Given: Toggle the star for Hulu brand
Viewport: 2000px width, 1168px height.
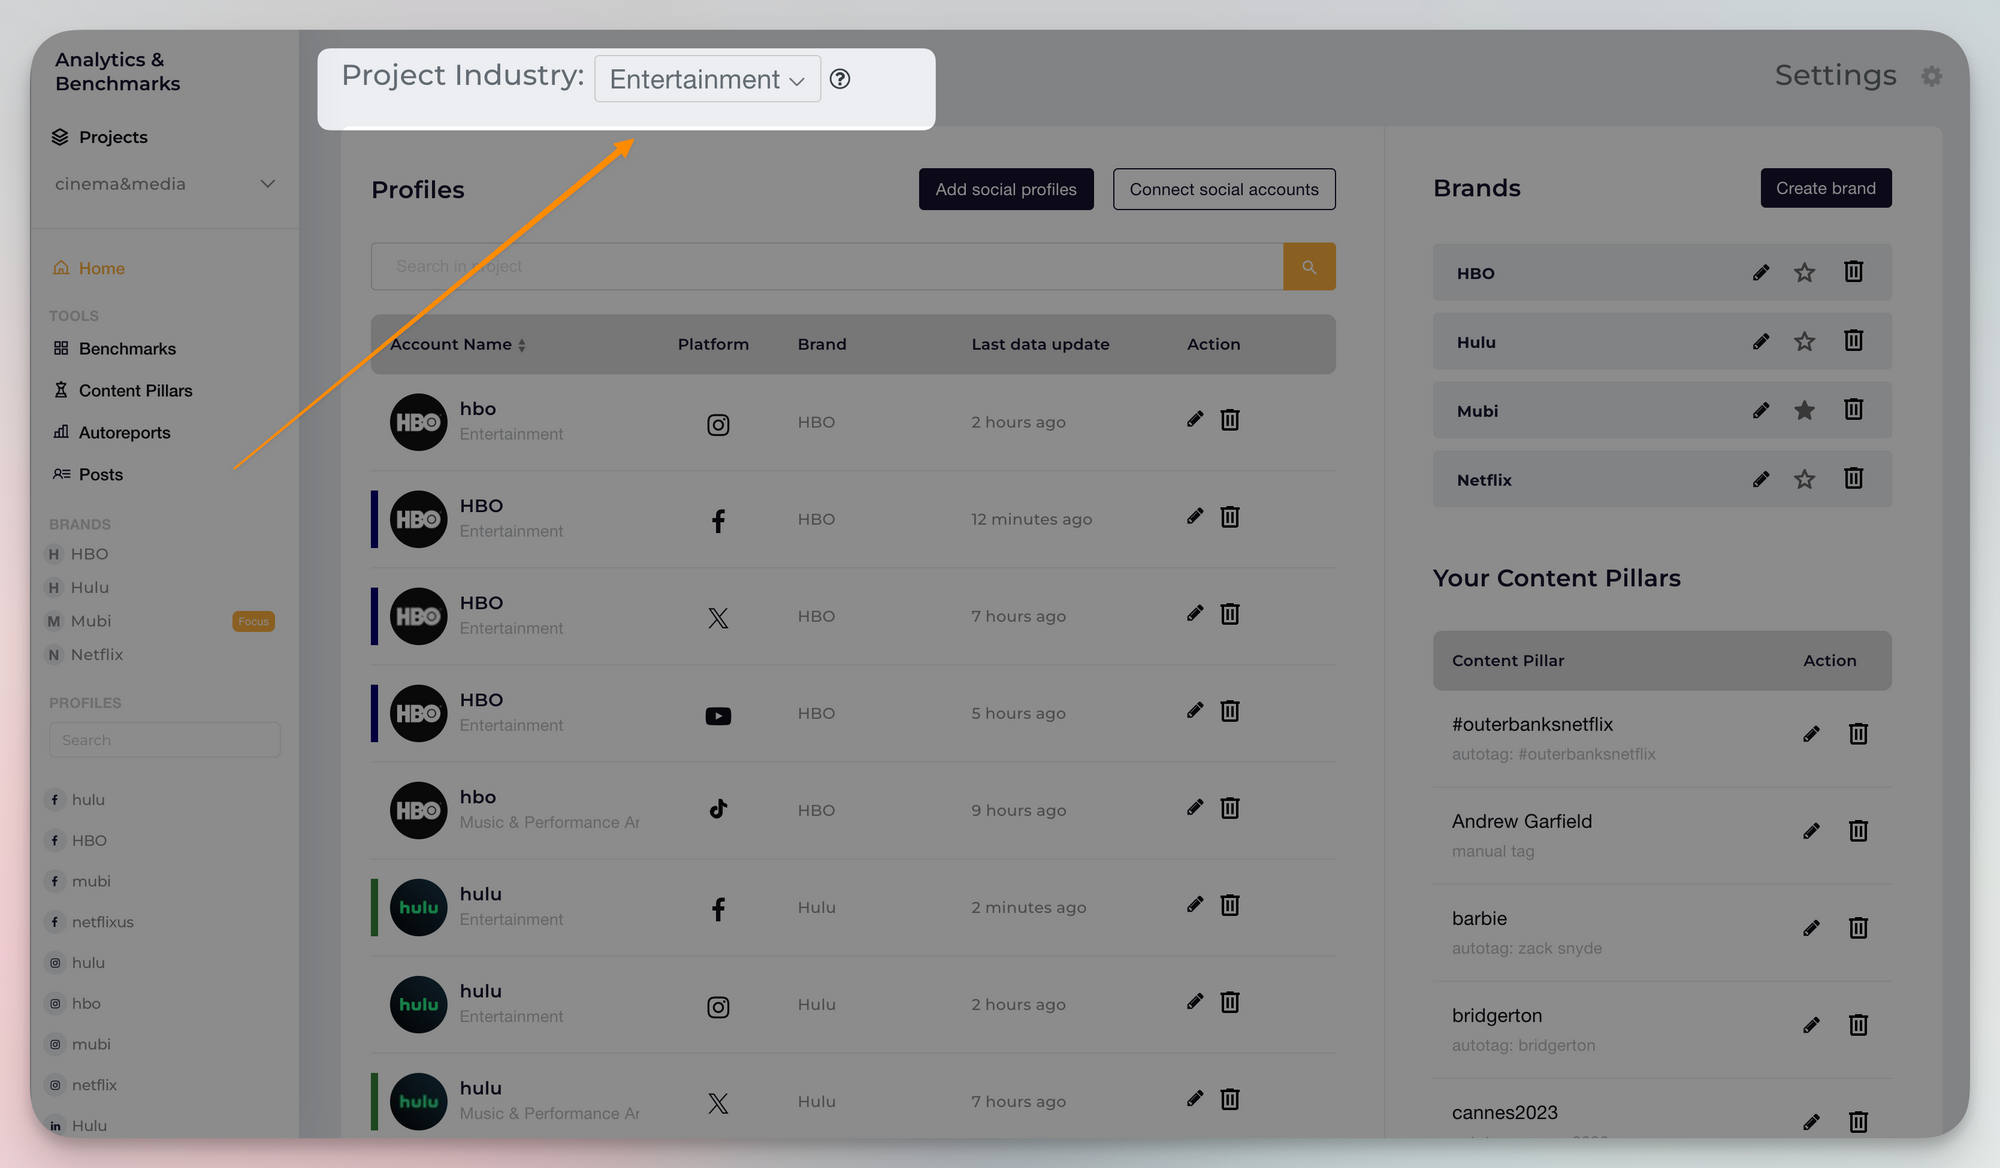Looking at the screenshot, I should (1804, 342).
